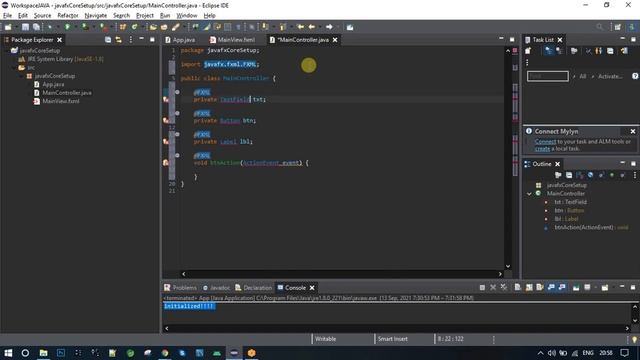This screenshot has height=360, width=640.
Task: Switch to the Javadoc tab
Action: pos(216,288)
